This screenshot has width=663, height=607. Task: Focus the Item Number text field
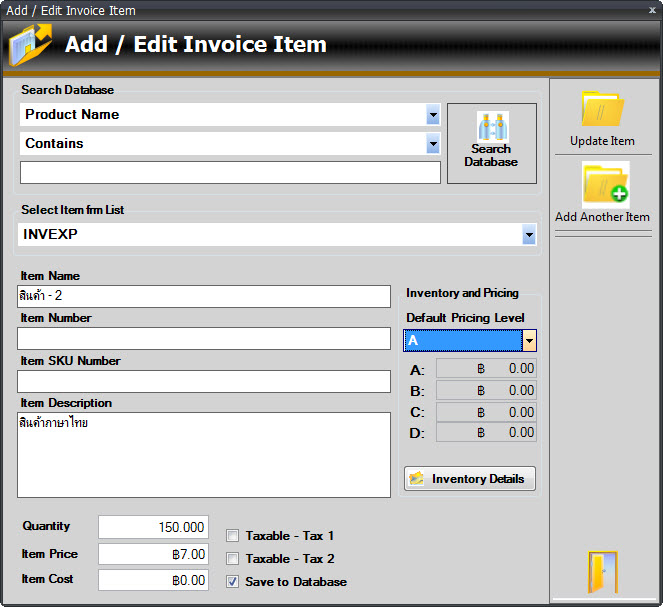[203, 339]
